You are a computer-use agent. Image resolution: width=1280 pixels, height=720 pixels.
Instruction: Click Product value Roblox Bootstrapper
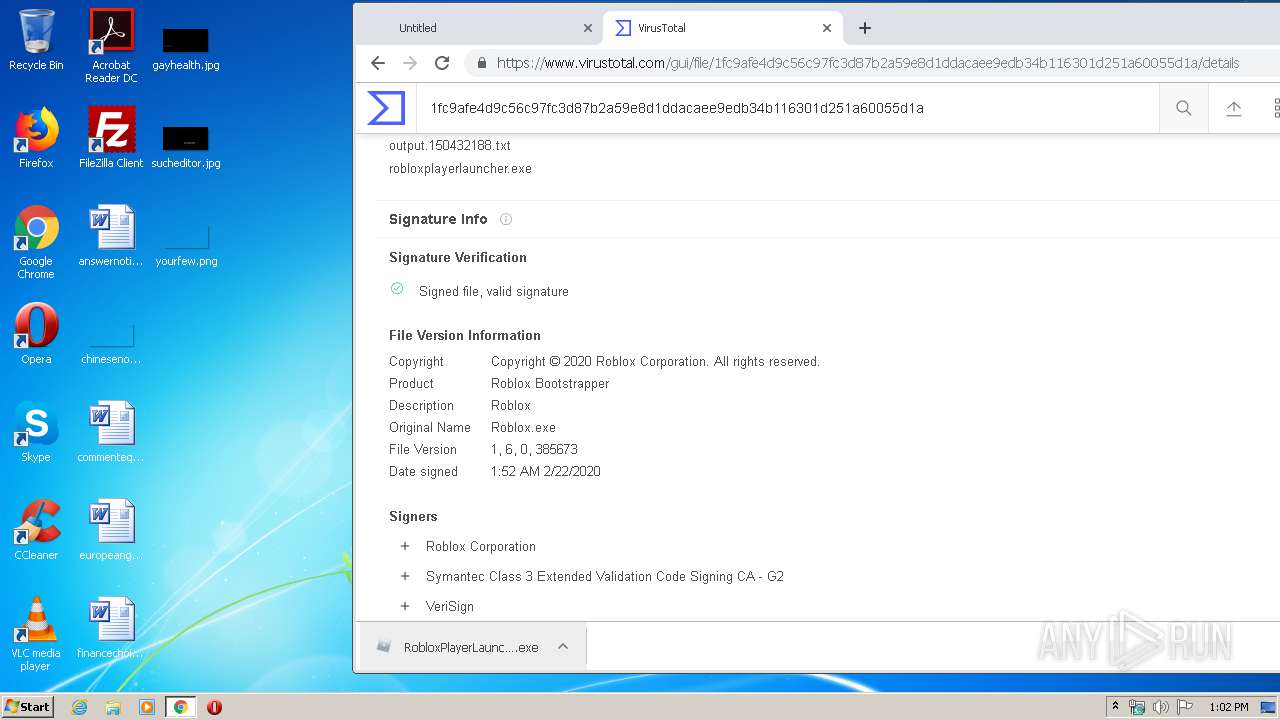(x=550, y=383)
